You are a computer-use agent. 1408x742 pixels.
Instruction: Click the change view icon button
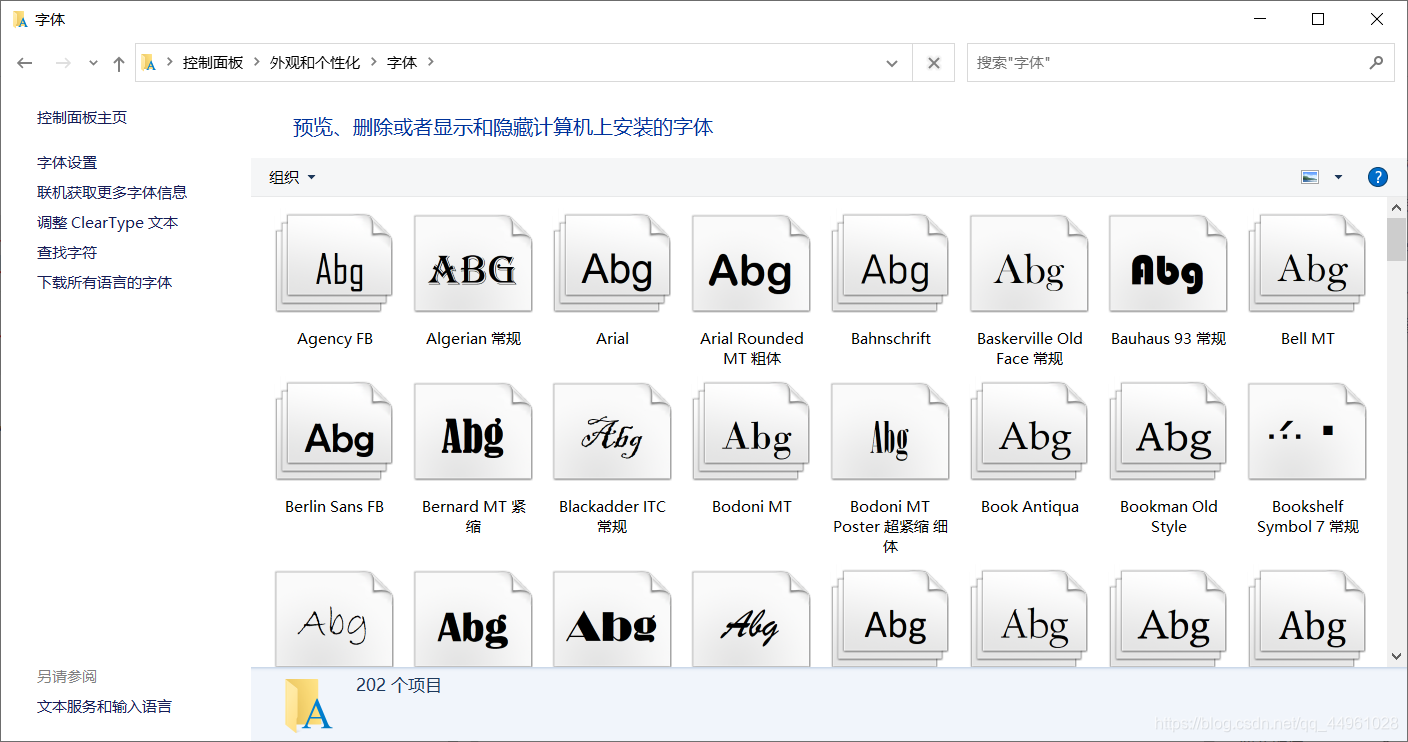1310,177
